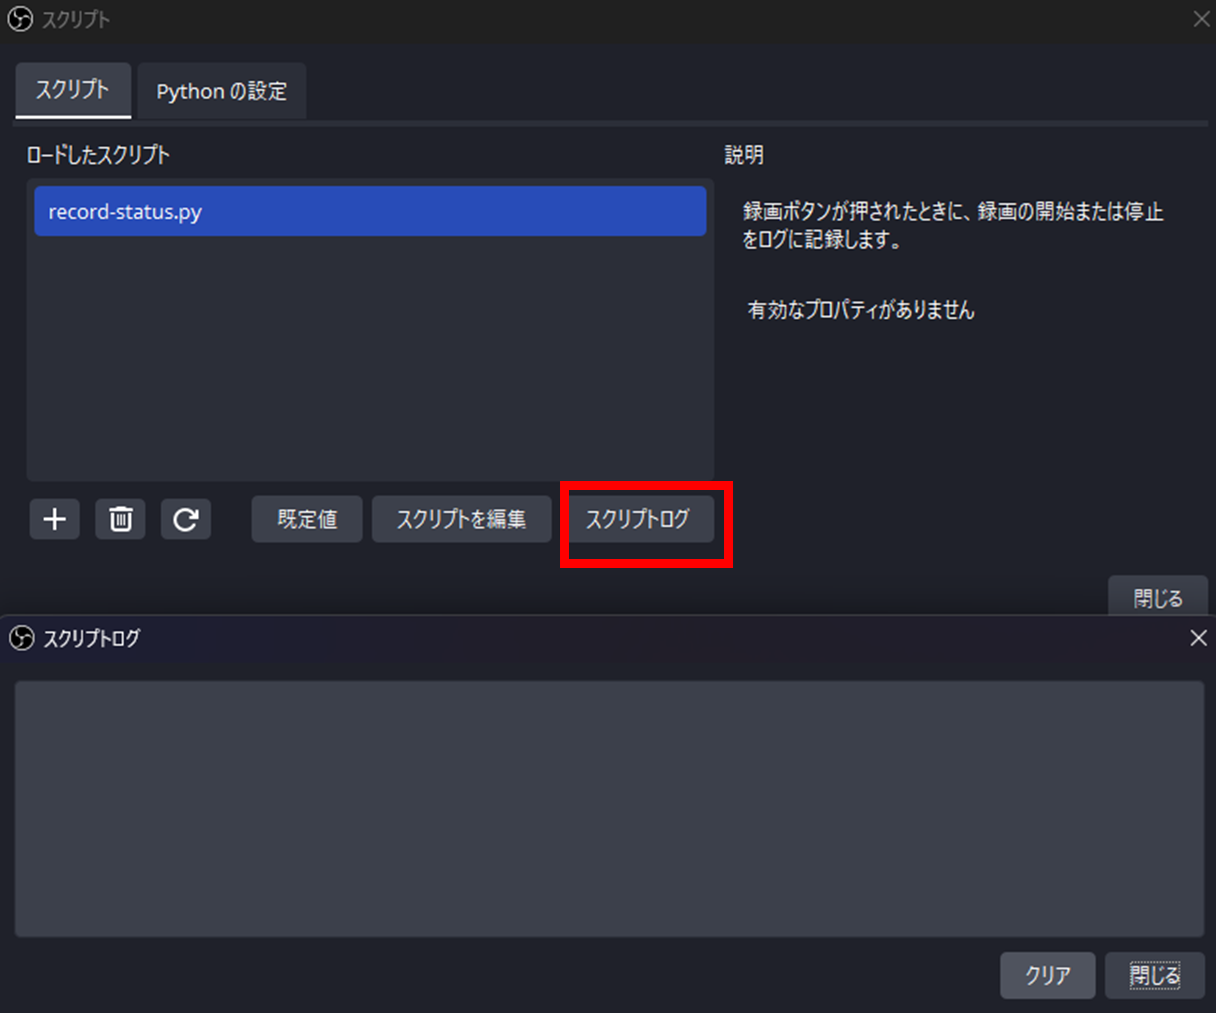Viewport: 1216px width, 1013px height.
Task: Add a new script with plus icon
Action: point(54,519)
